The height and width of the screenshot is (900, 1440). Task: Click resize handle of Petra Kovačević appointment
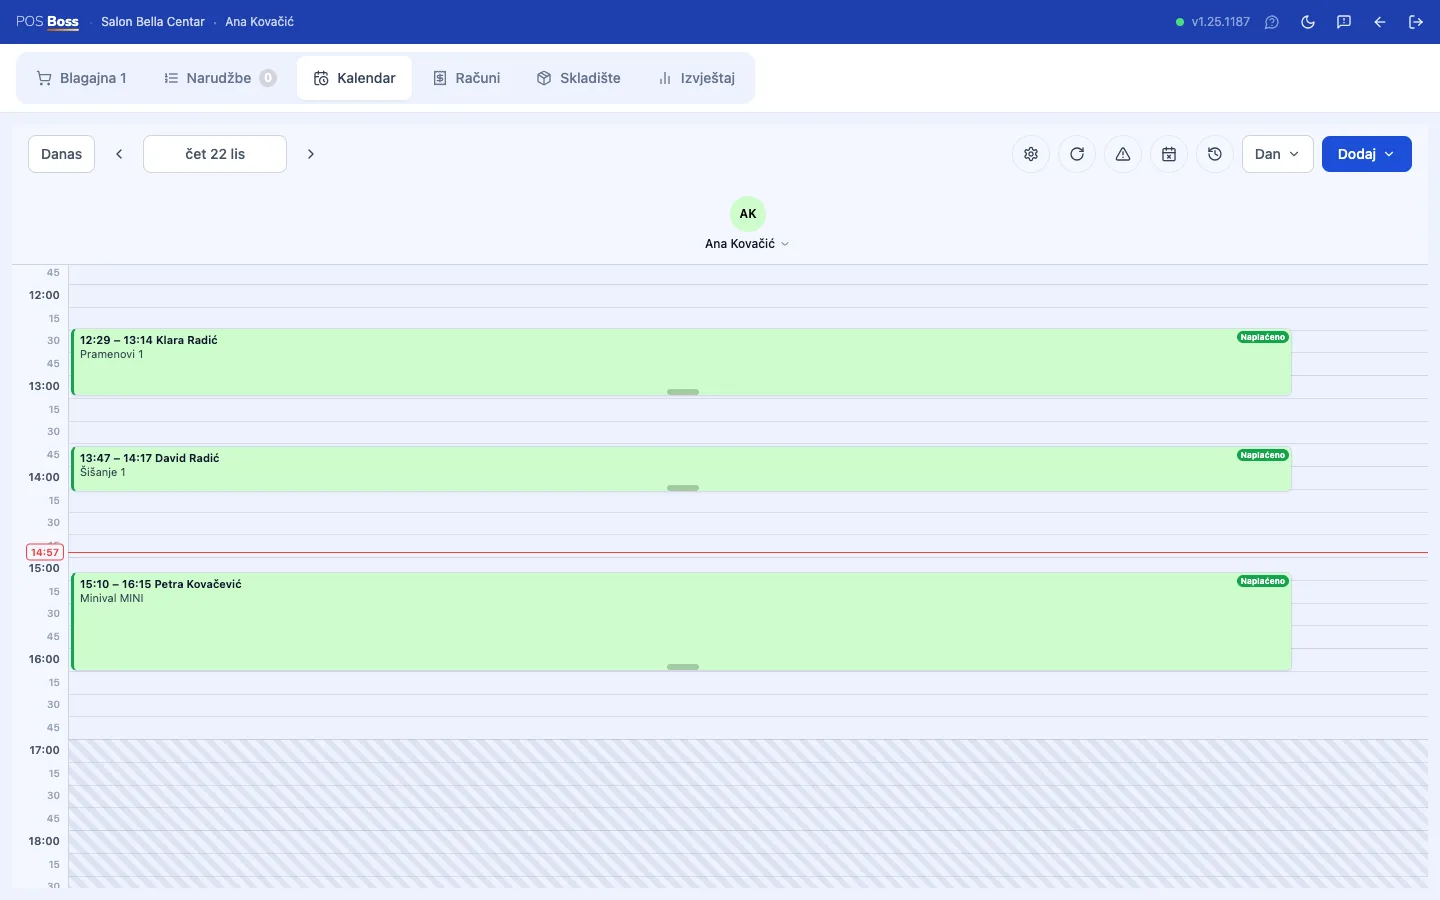point(683,667)
